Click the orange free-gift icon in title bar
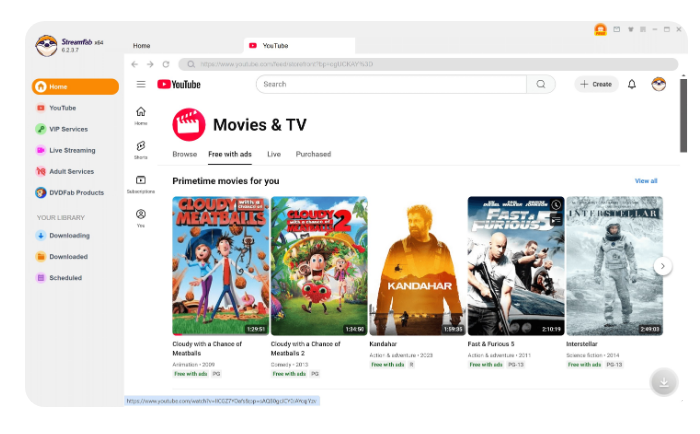This screenshot has height=434, width=700. pos(600,30)
